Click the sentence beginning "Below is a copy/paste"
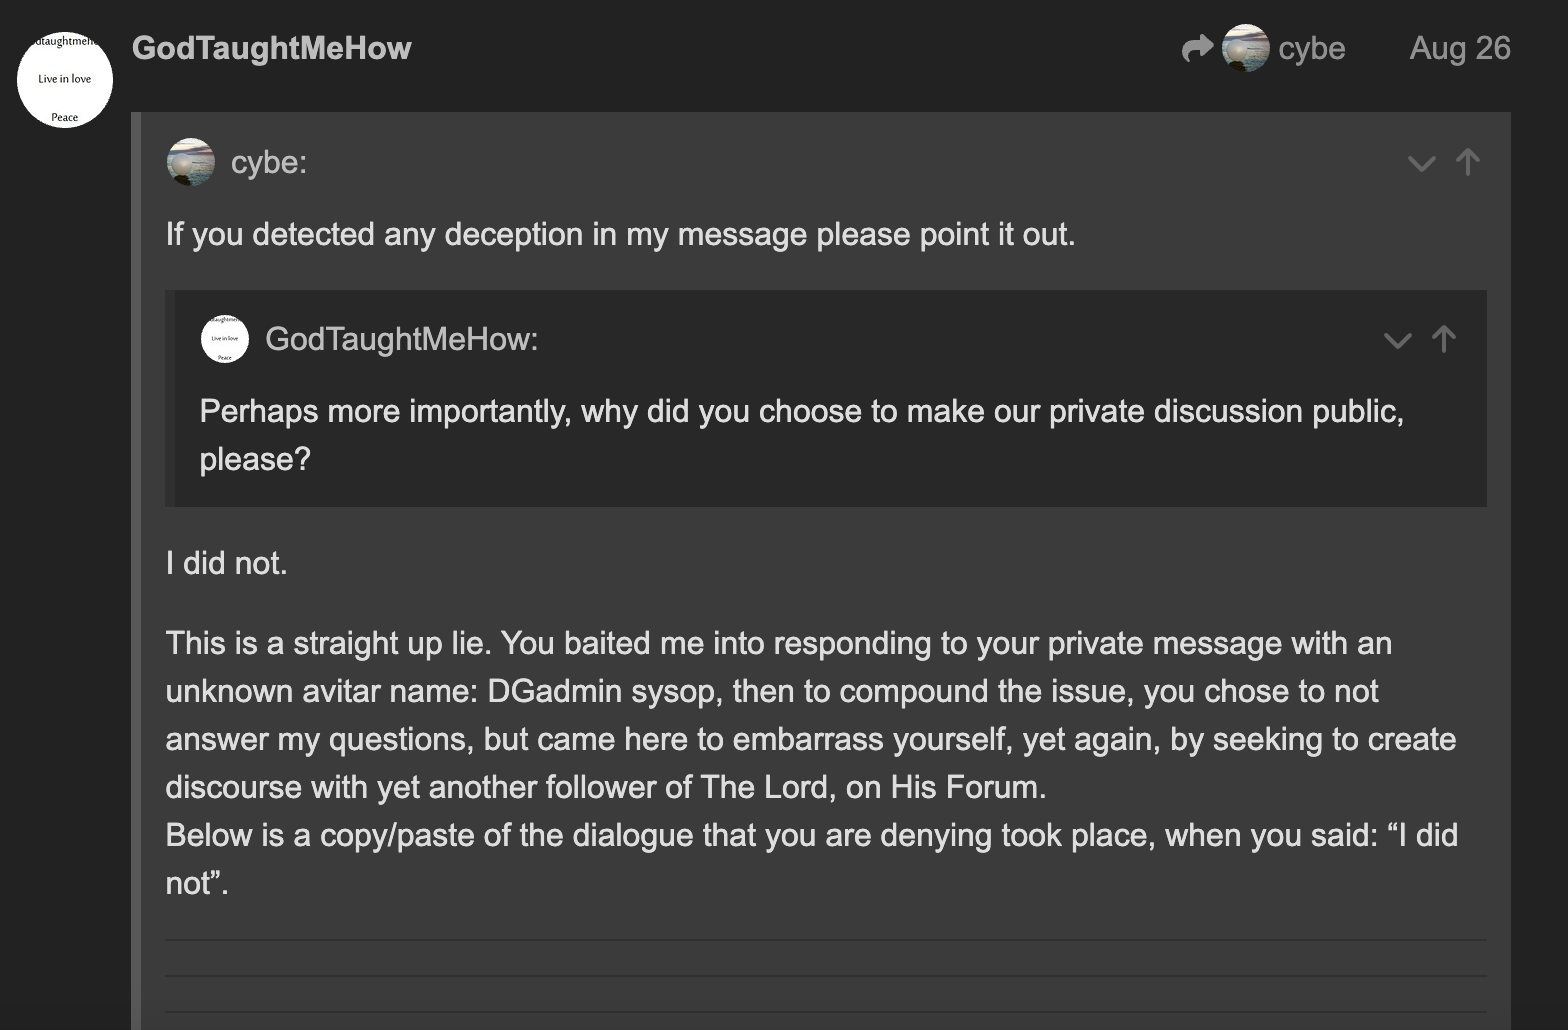The image size is (1568, 1030). point(810,835)
